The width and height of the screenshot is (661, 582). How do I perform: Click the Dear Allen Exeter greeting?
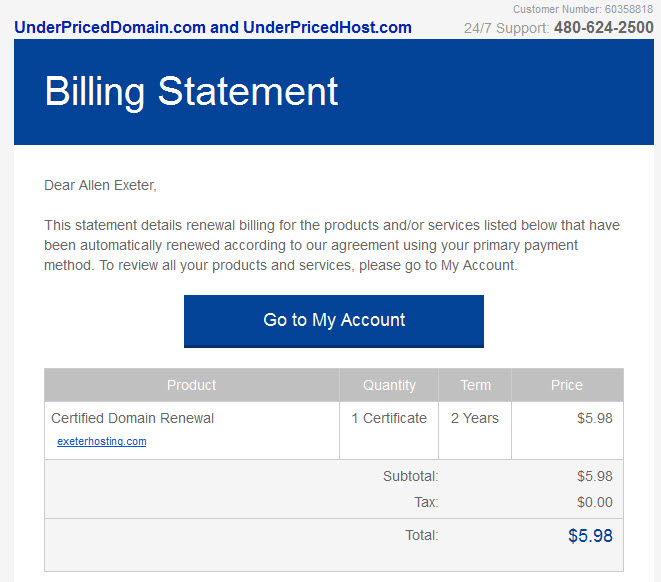(100, 185)
